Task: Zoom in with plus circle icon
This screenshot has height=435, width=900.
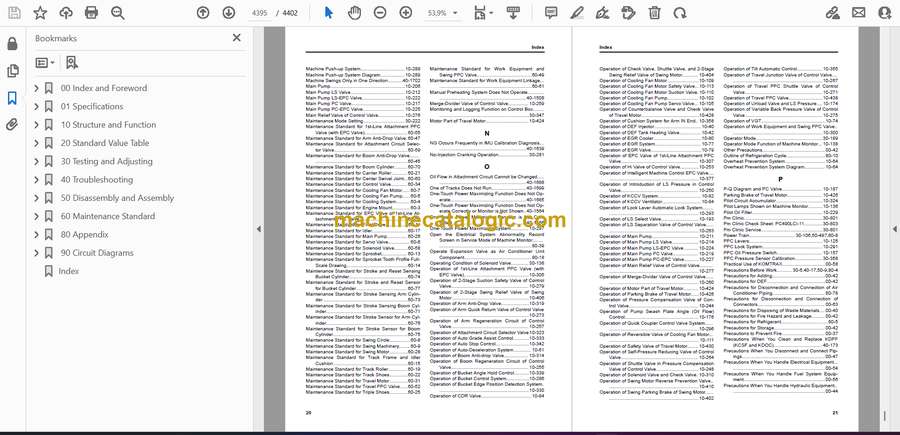Action: pyautogui.click(x=406, y=13)
